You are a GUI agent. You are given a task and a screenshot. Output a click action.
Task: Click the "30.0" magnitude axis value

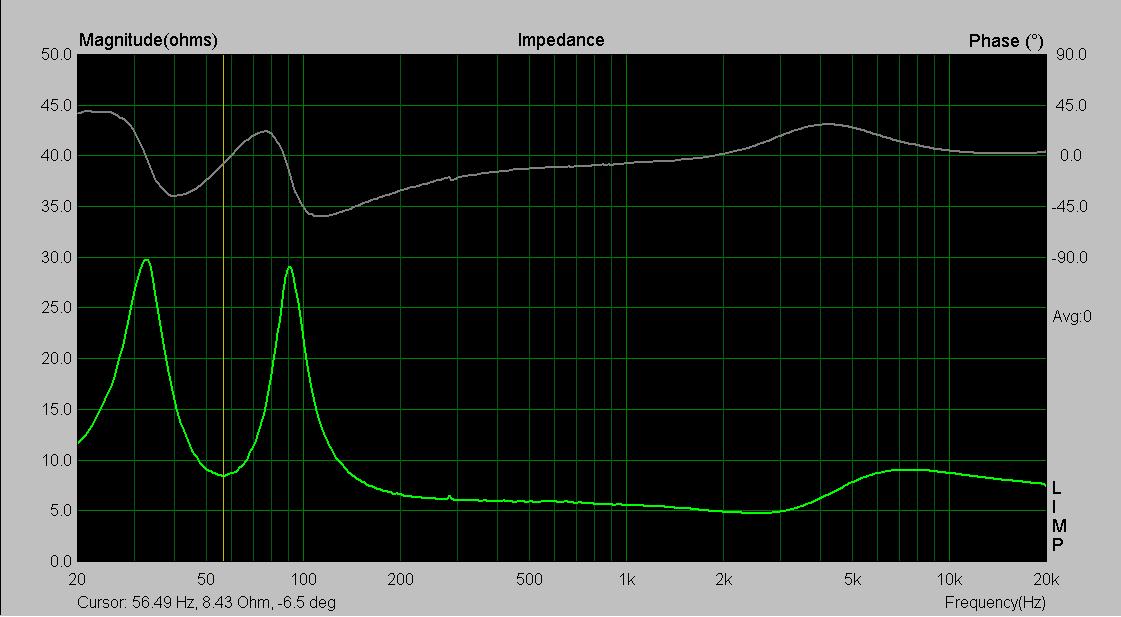(x=56, y=257)
